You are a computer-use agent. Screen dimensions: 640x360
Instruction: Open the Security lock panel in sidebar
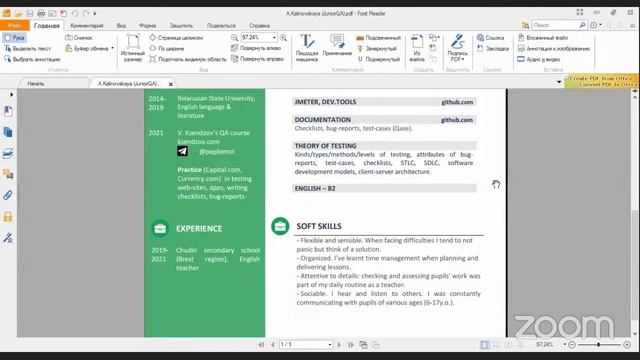click(8, 216)
